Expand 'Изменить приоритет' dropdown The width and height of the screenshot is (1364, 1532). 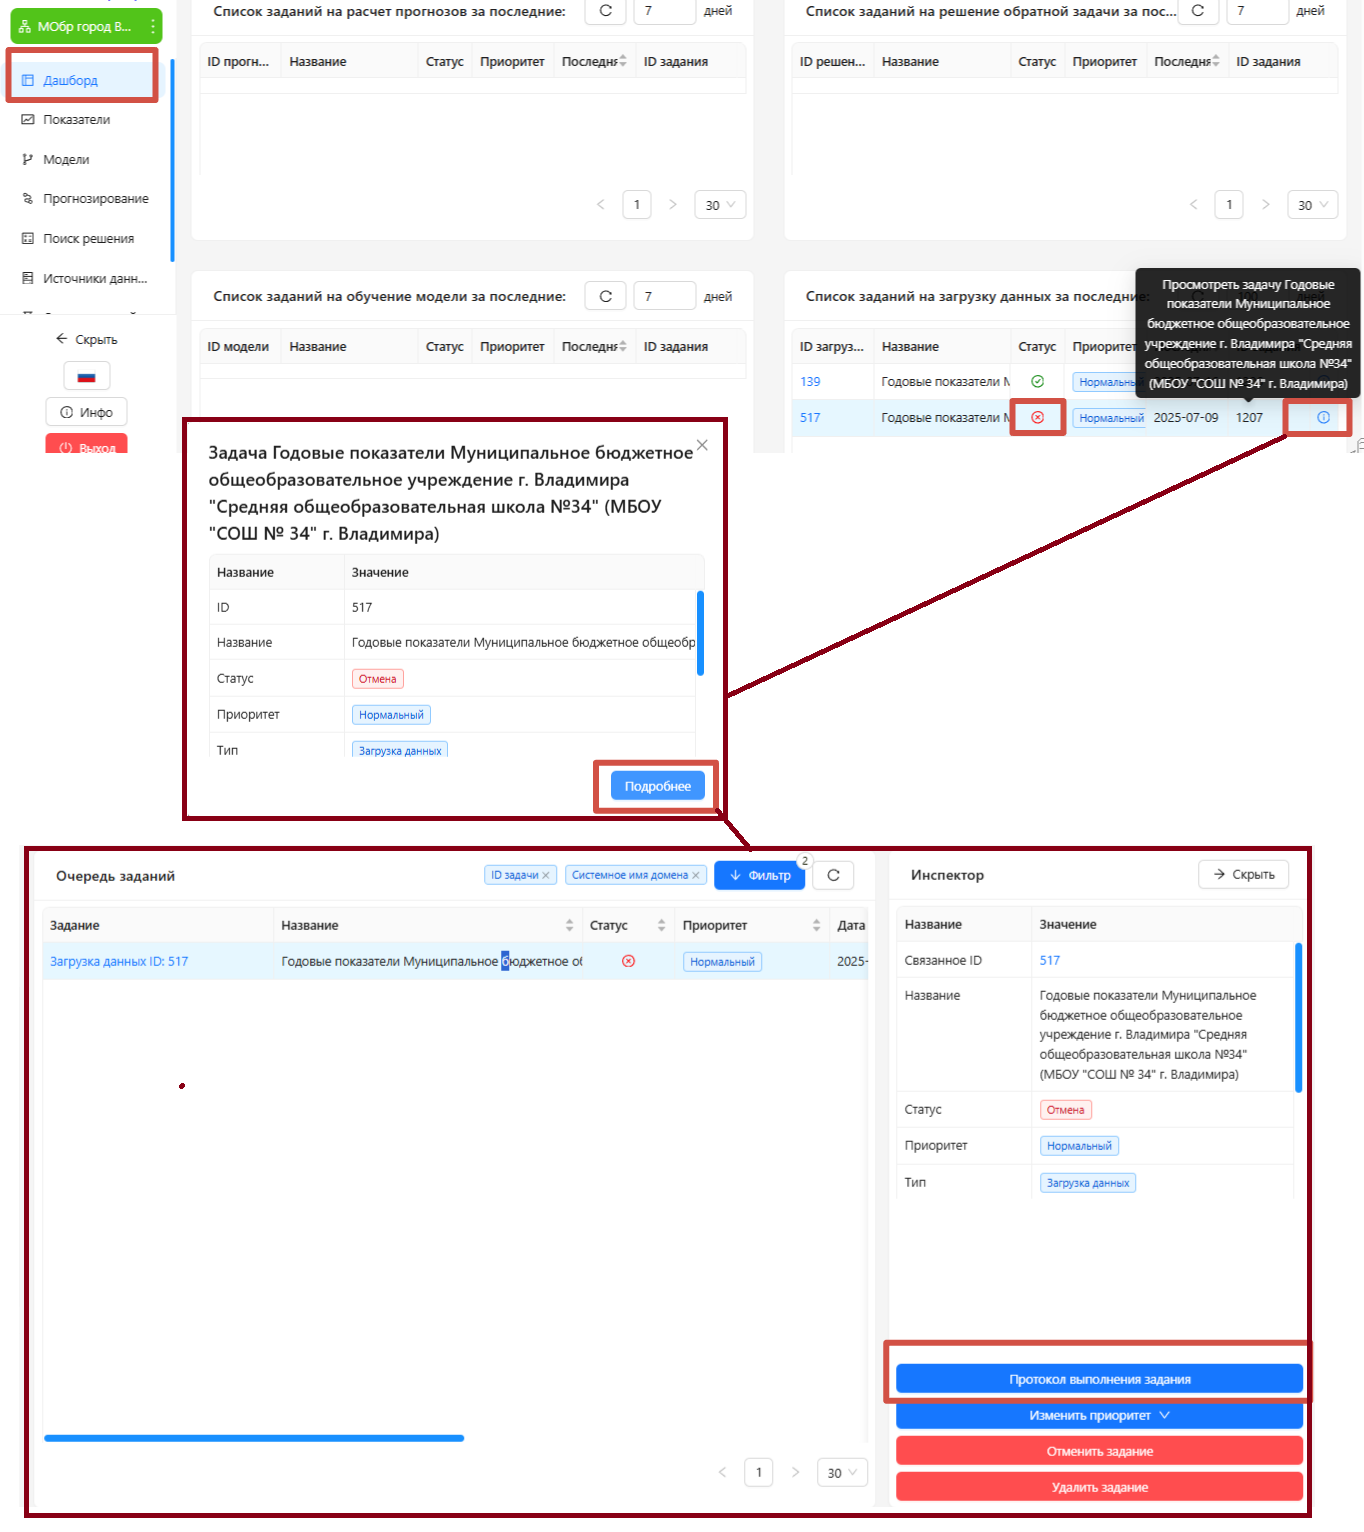tap(1099, 1416)
